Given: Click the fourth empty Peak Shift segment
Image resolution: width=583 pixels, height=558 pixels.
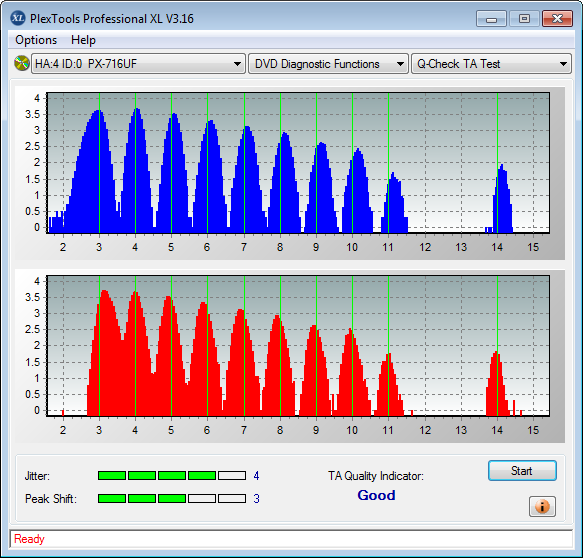Looking at the screenshot, I should pos(202,499).
